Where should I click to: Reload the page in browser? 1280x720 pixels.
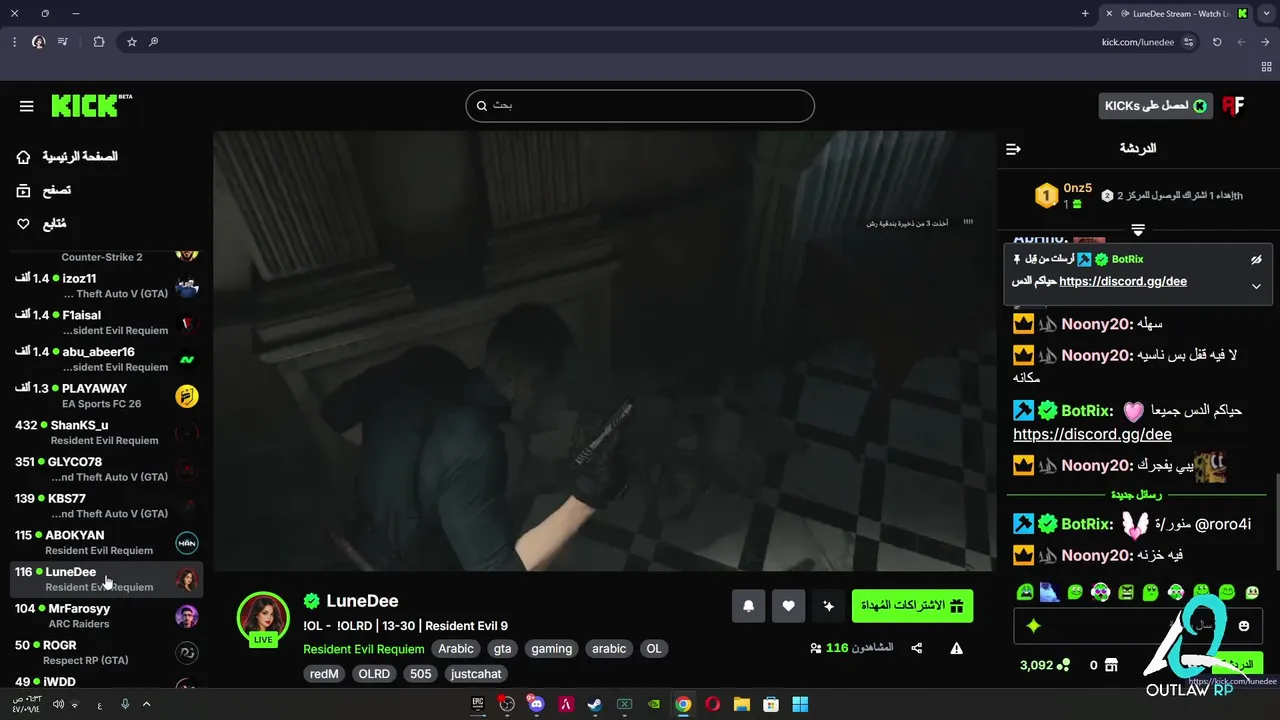(x=1217, y=42)
